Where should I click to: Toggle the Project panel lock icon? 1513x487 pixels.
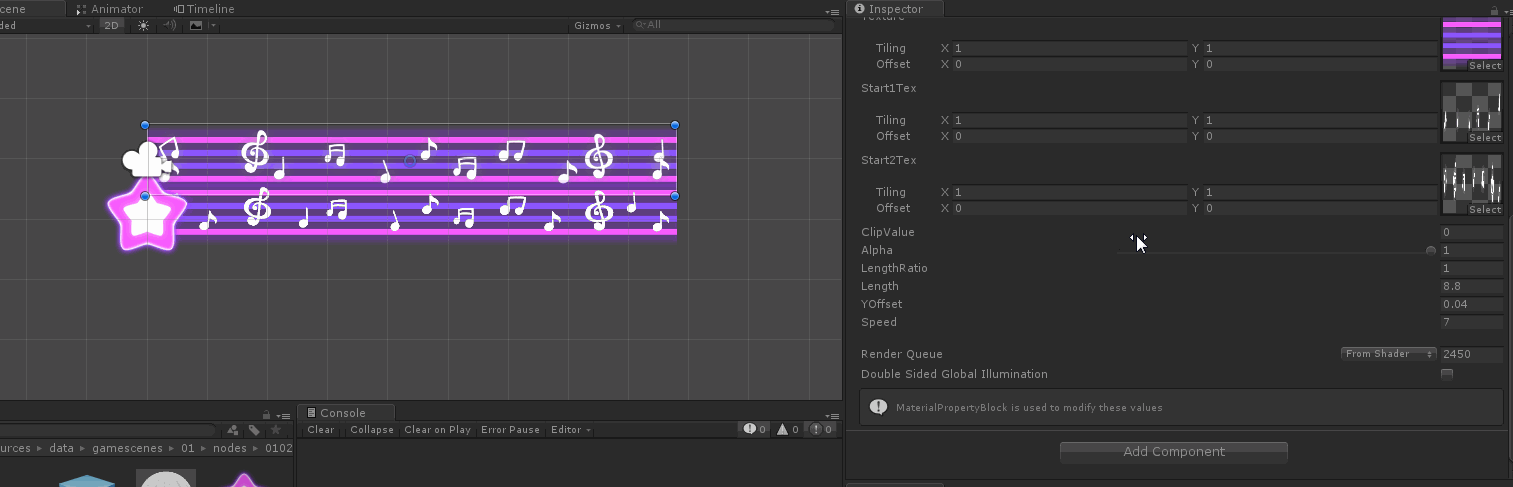click(x=266, y=414)
